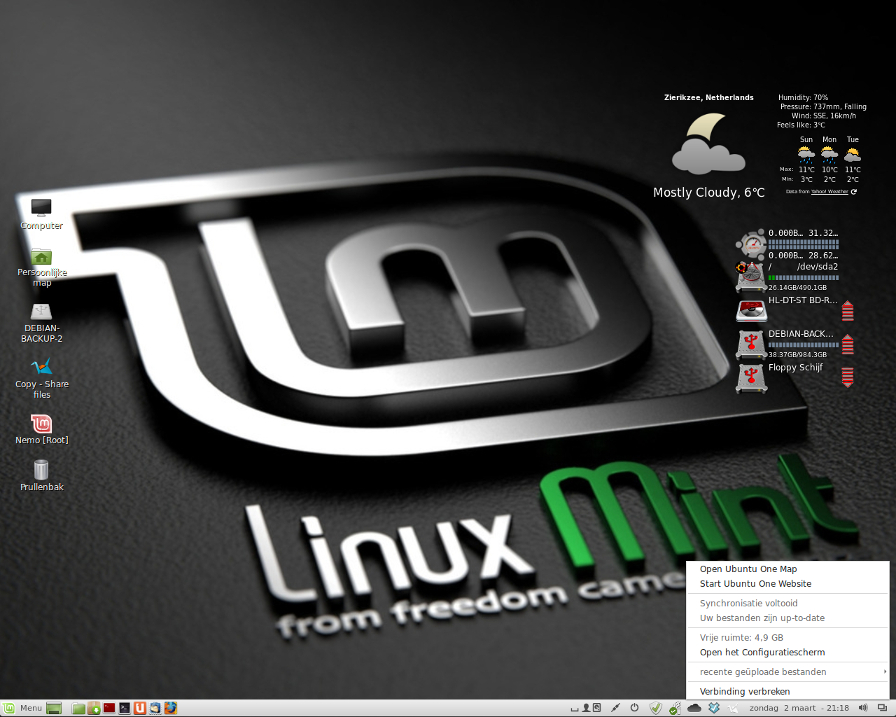Click the HL-DT-ST BD-R optical drive icon

(750, 311)
